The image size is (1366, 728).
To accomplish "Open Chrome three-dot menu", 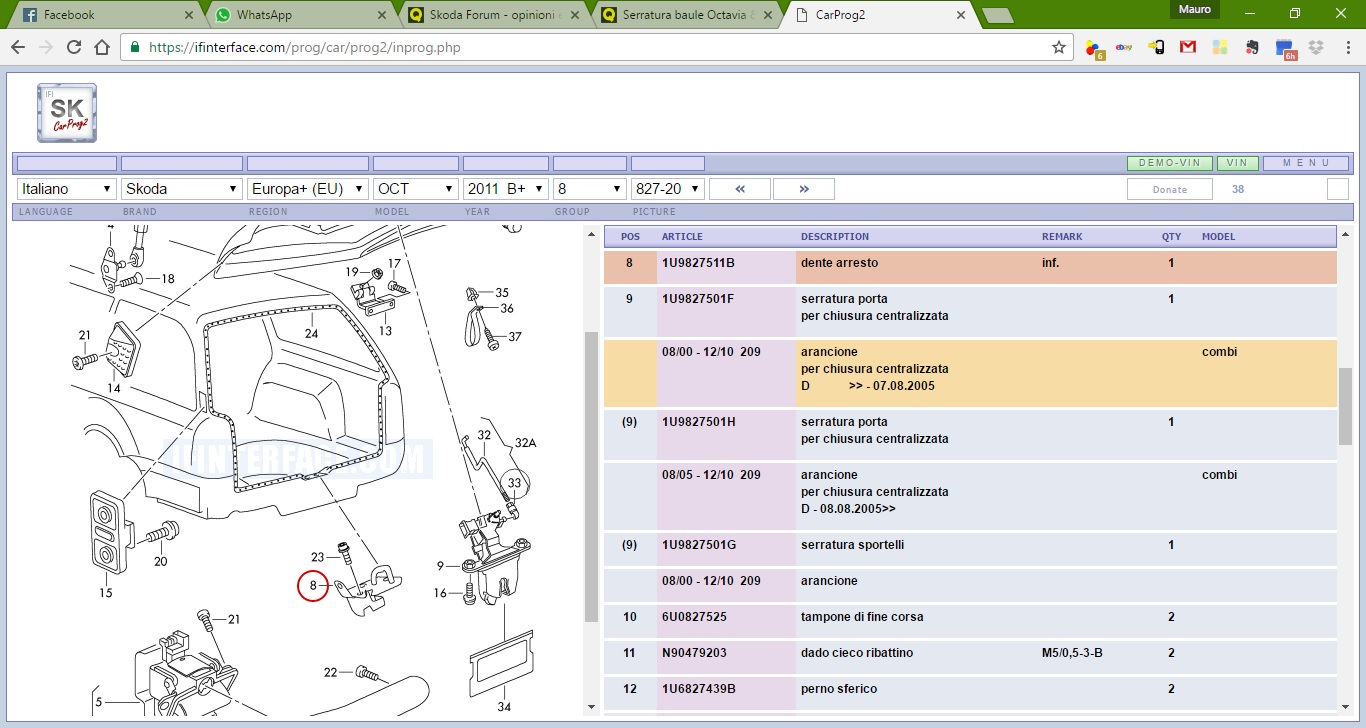I will [x=1346, y=47].
